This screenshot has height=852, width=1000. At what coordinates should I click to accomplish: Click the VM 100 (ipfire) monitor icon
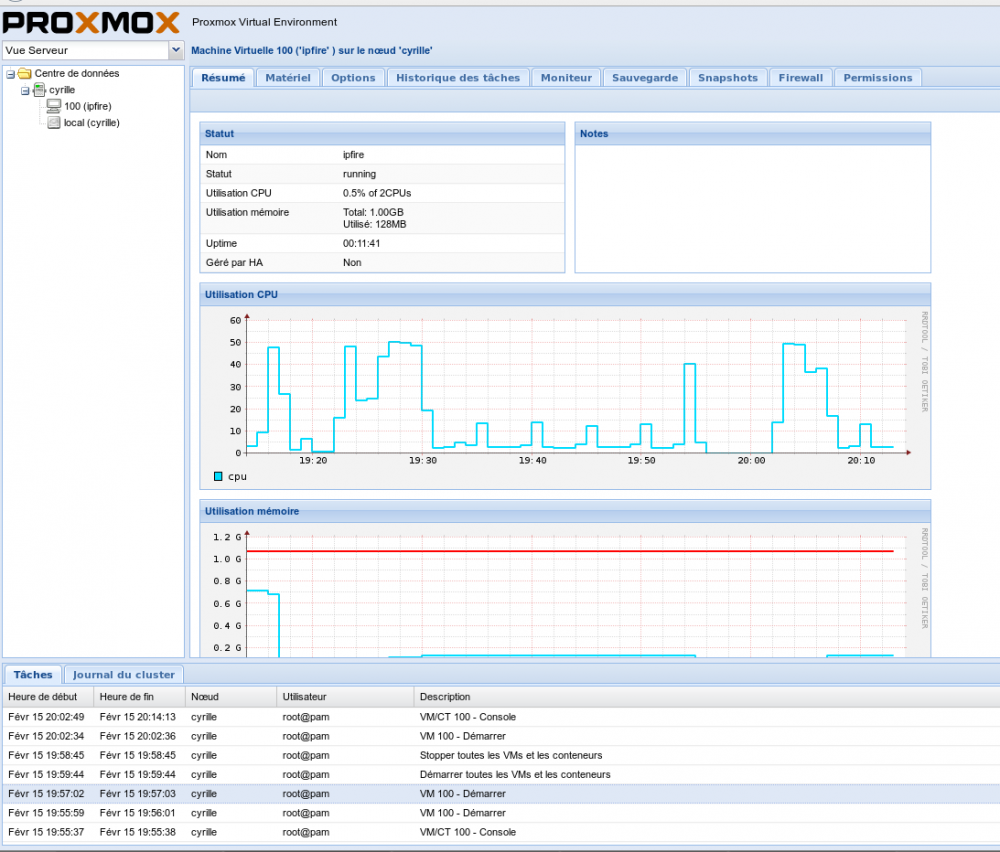[55, 106]
